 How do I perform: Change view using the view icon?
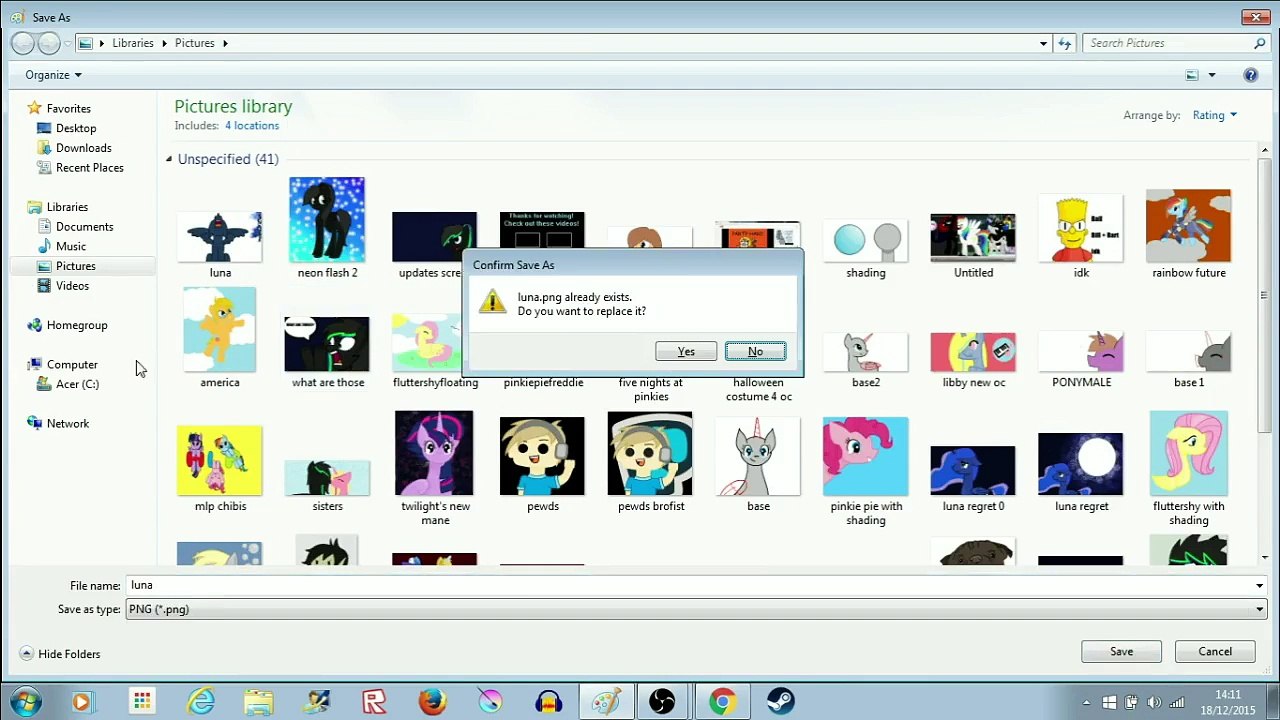(1192, 75)
